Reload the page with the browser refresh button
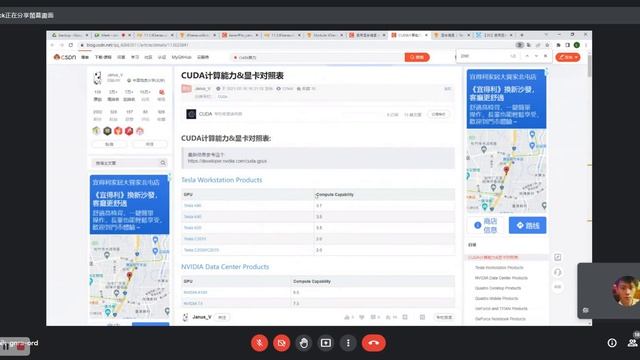Image resolution: width=640 pixels, height=360 pixels. (x=71, y=45)
